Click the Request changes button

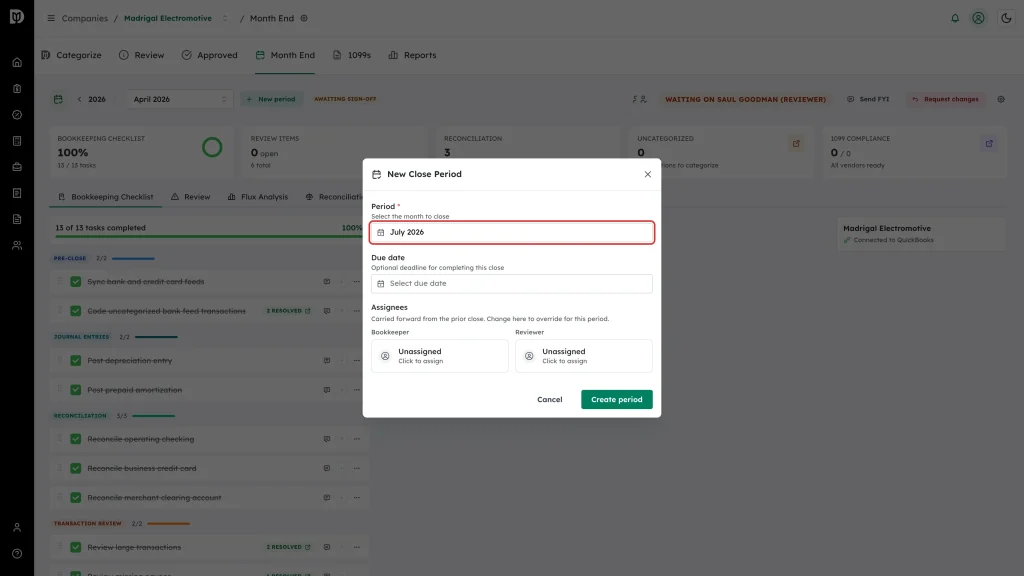pos(946,99)
